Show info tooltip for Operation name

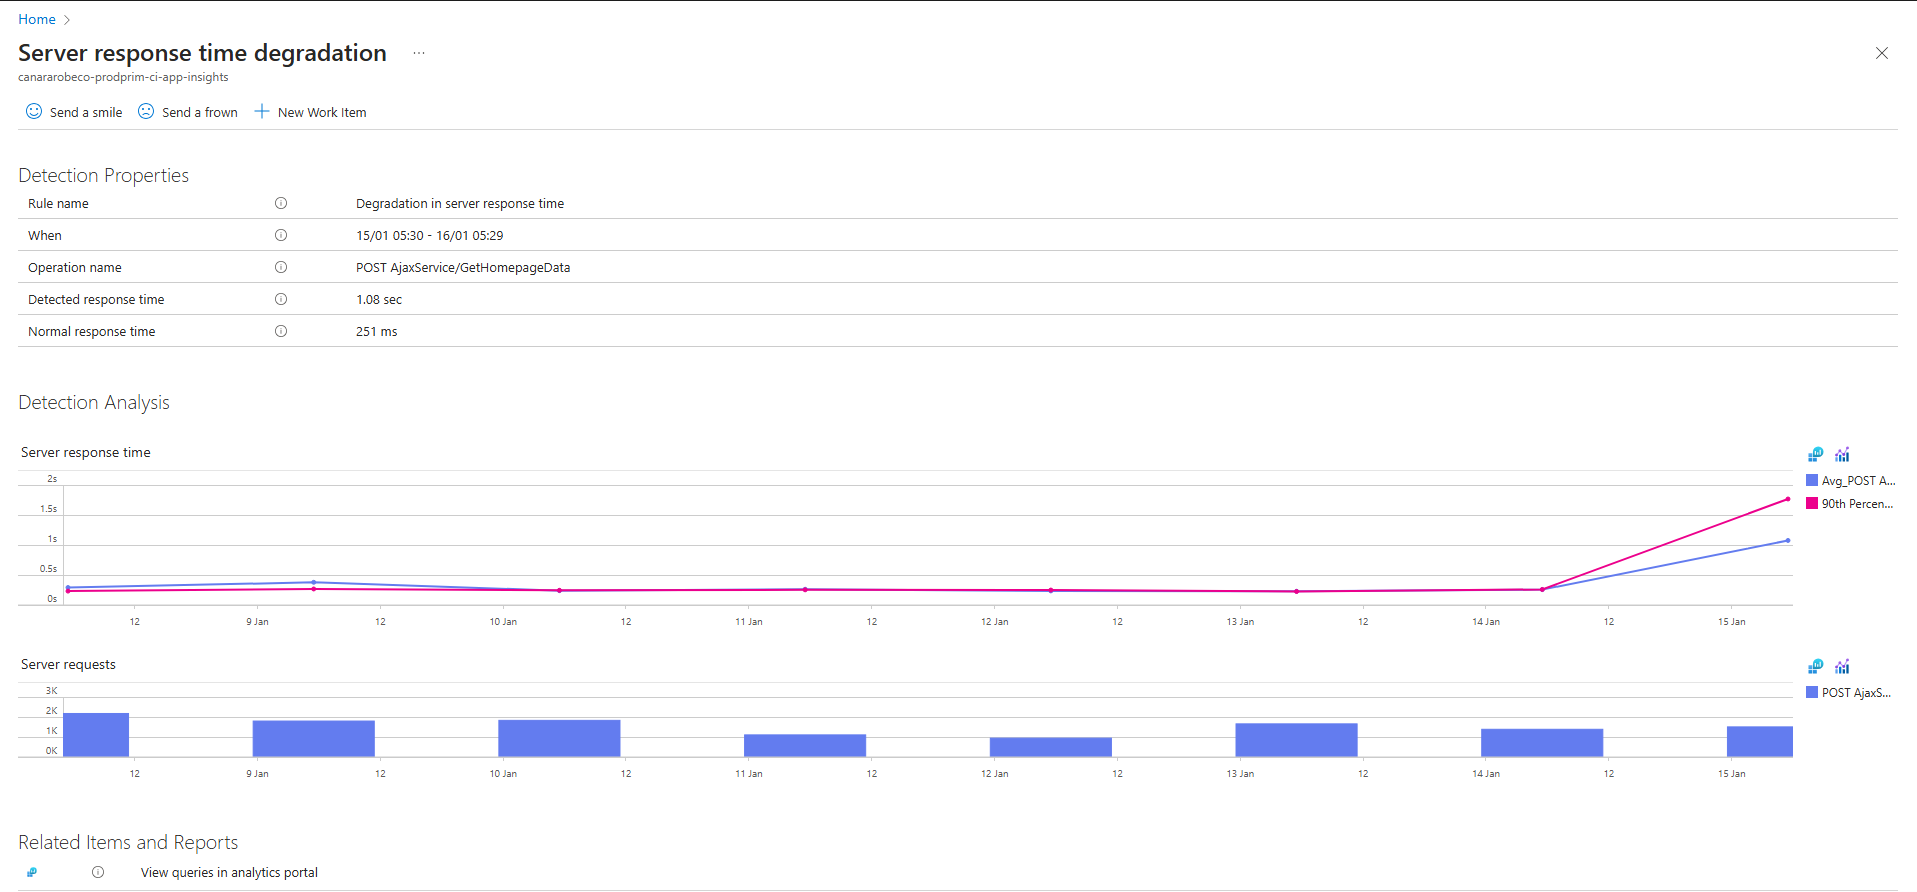[x=281, y=267]
